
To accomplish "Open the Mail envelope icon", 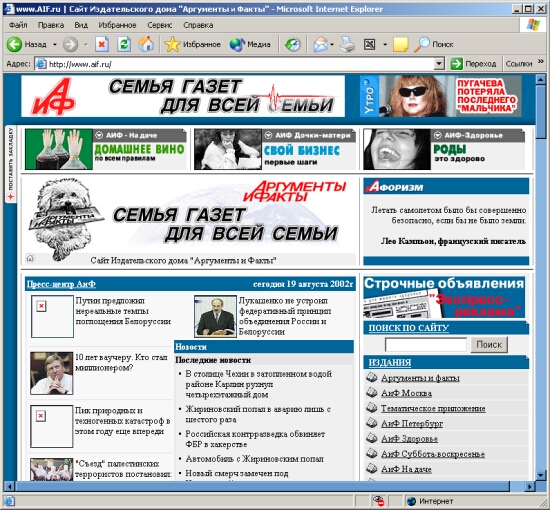I will tap(320, 45).
